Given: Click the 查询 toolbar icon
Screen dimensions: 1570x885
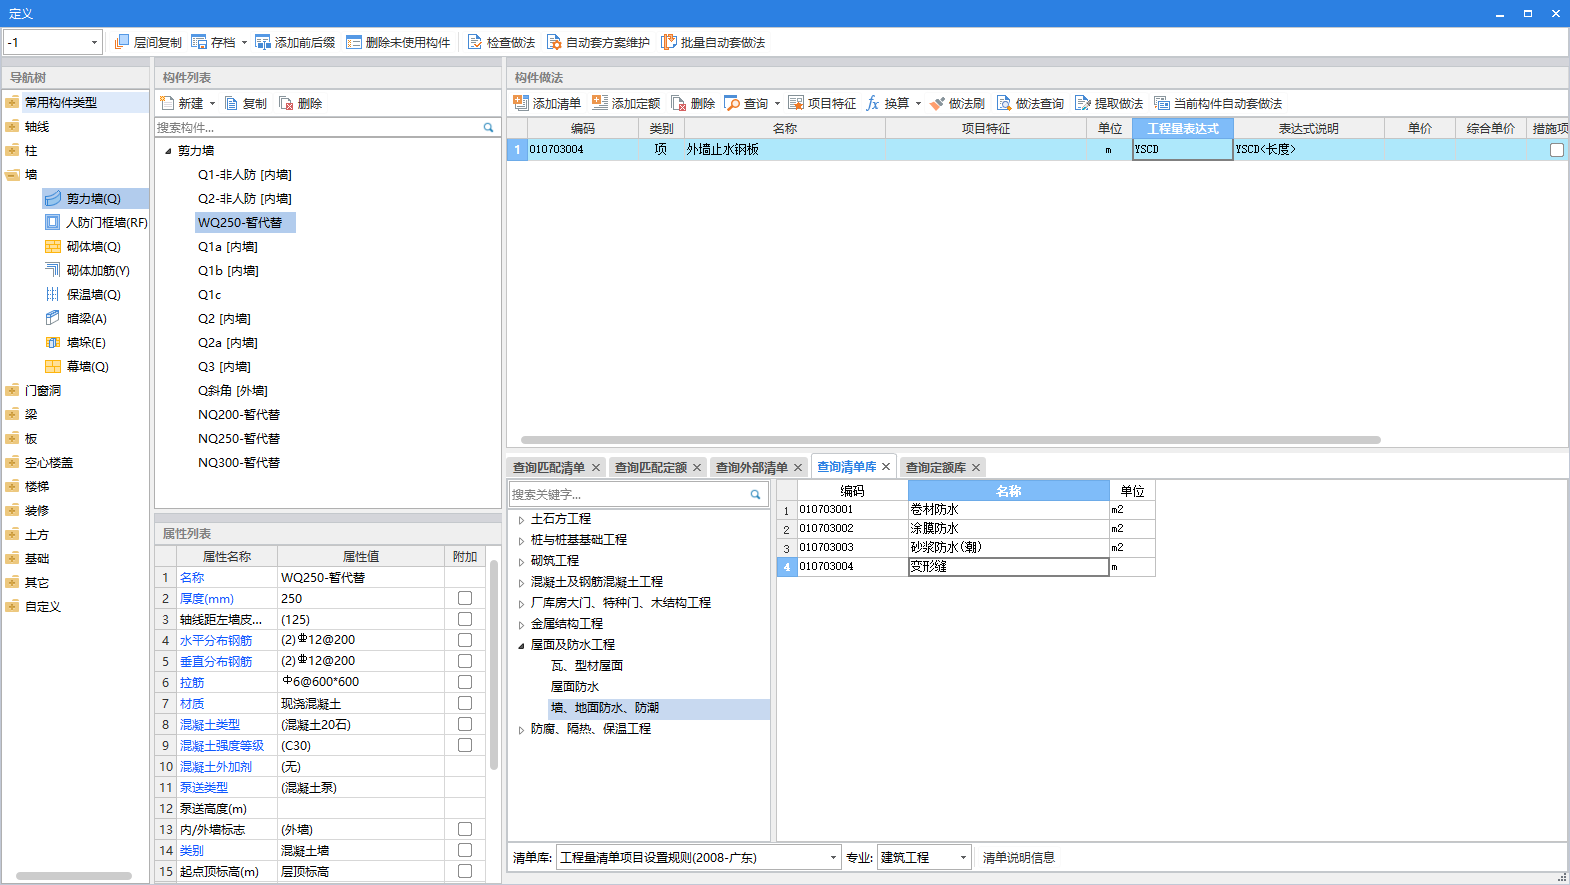Looking at the screenshot, I should (732, 103).
